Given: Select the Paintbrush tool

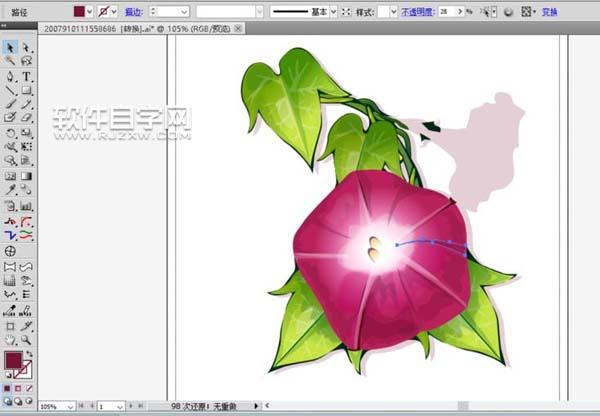Looking at the screenshot, I should tap(10, 104).
